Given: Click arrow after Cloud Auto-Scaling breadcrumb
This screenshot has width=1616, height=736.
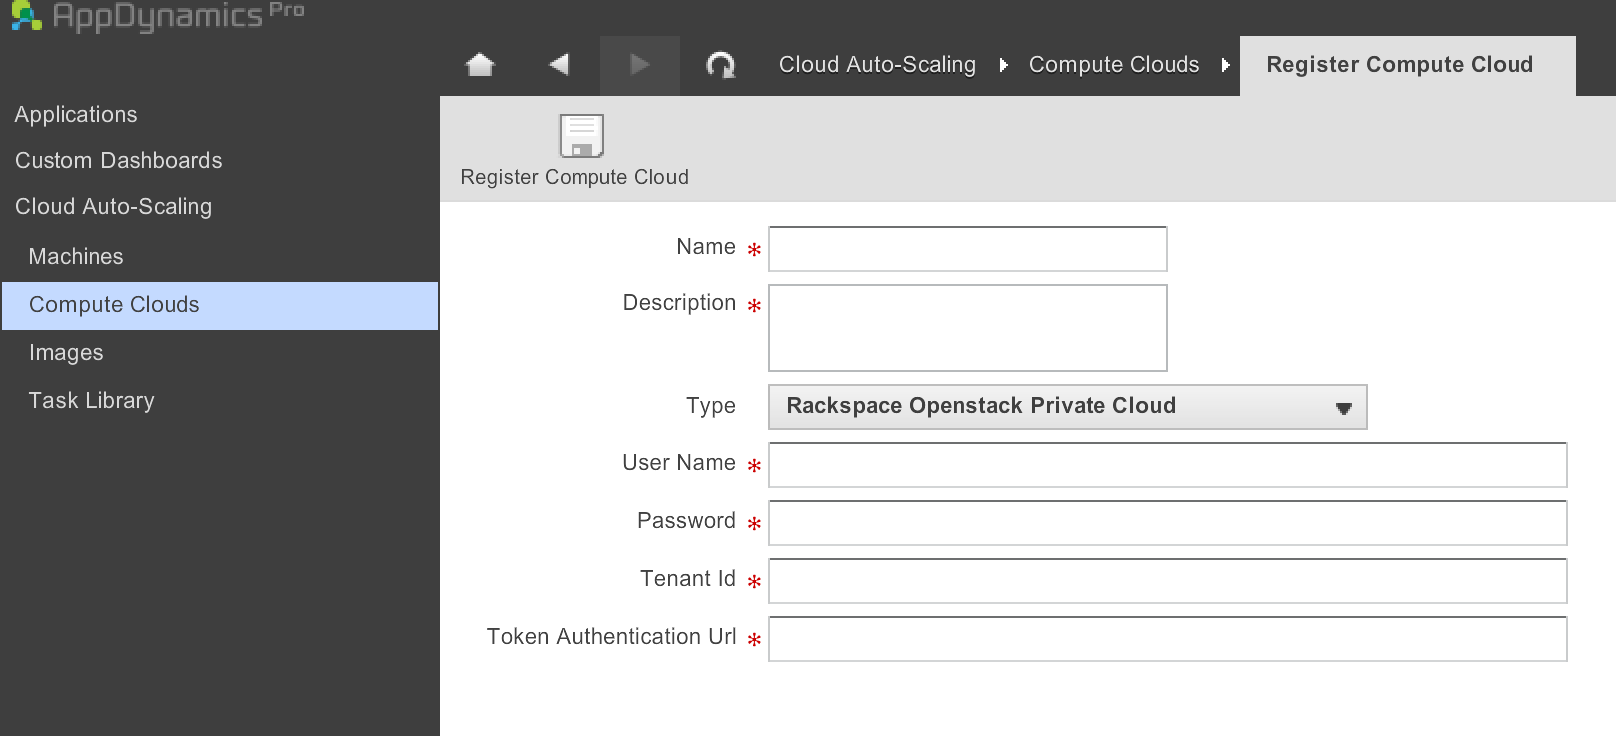Looking at the screenshot, I should point(1003,66).
